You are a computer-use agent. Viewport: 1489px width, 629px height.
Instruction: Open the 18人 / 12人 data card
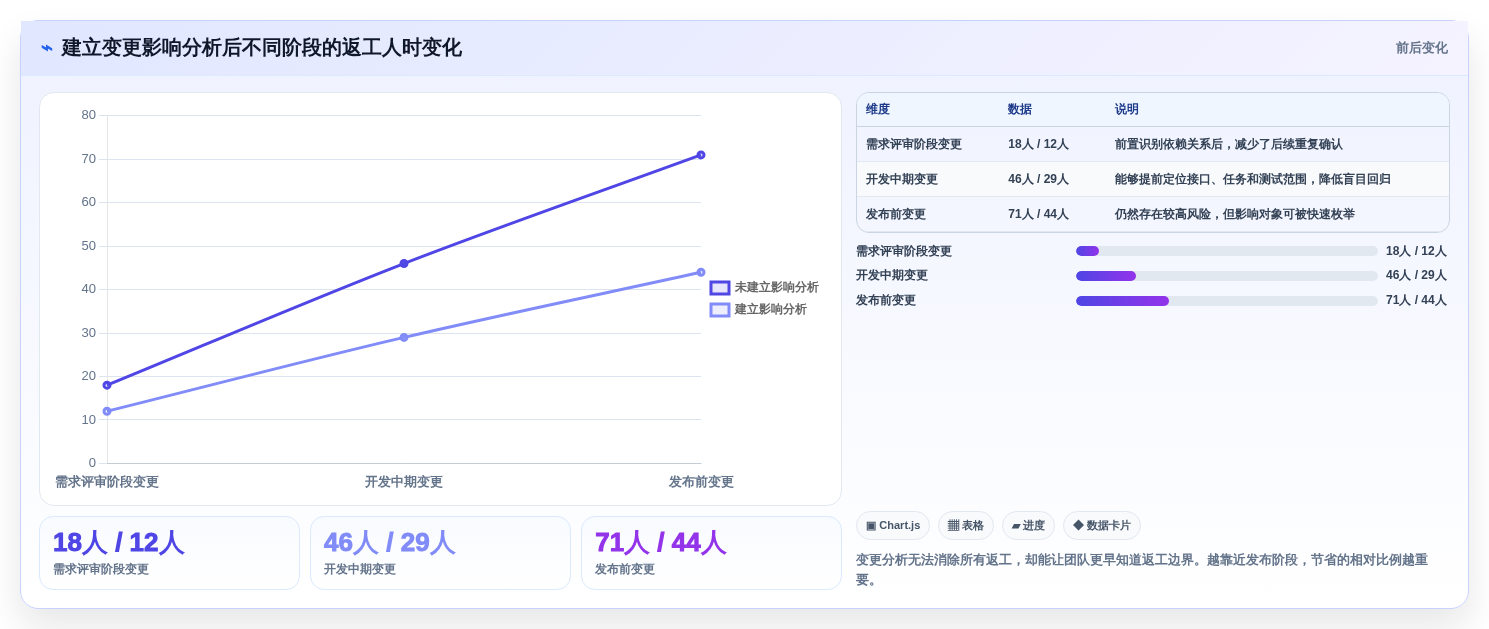[x=169, y=553]
